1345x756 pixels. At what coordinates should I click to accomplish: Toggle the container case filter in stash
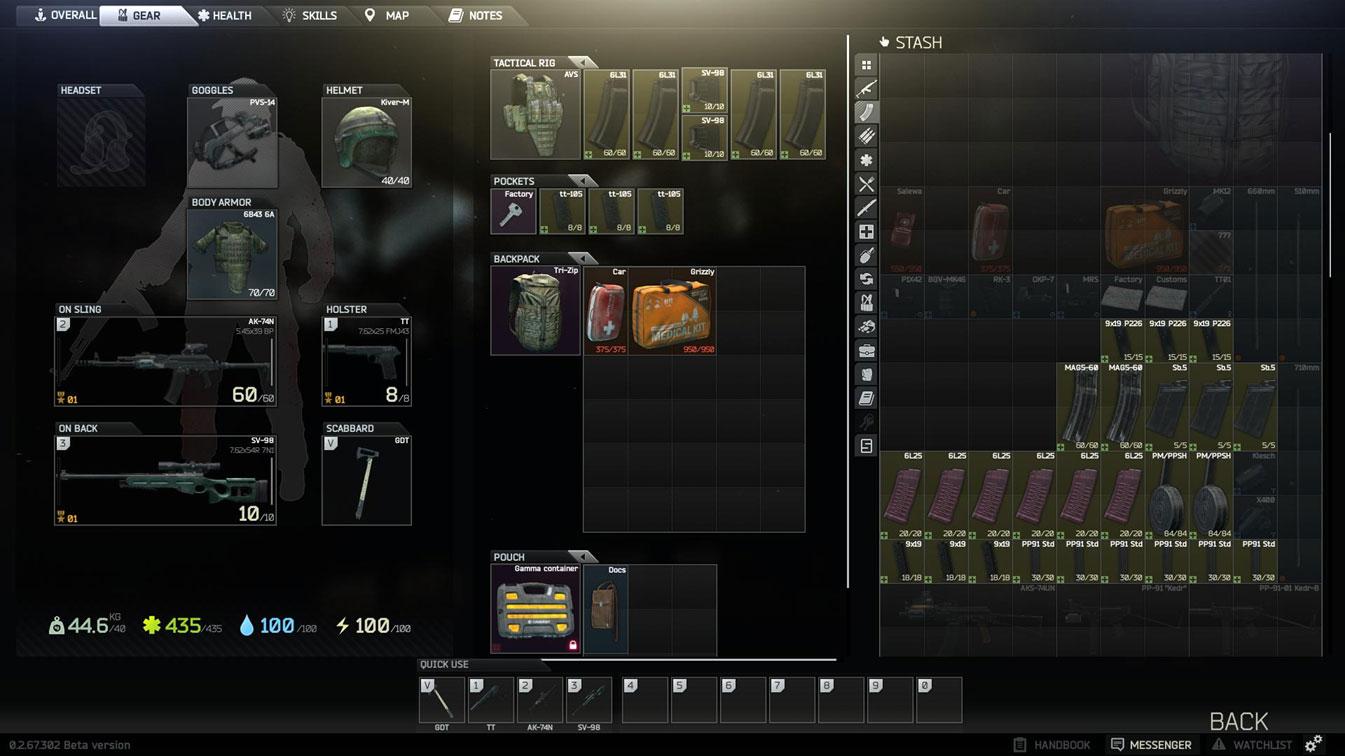pyautogui.click(x=866, y=351)
